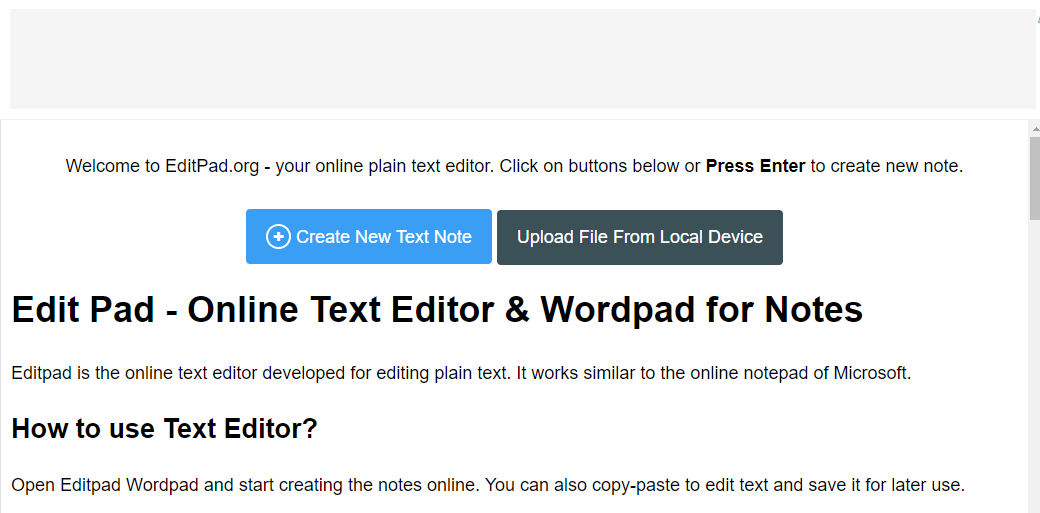
Task: Click the bold 'Press Enter' text
Action: click(755, 166)
